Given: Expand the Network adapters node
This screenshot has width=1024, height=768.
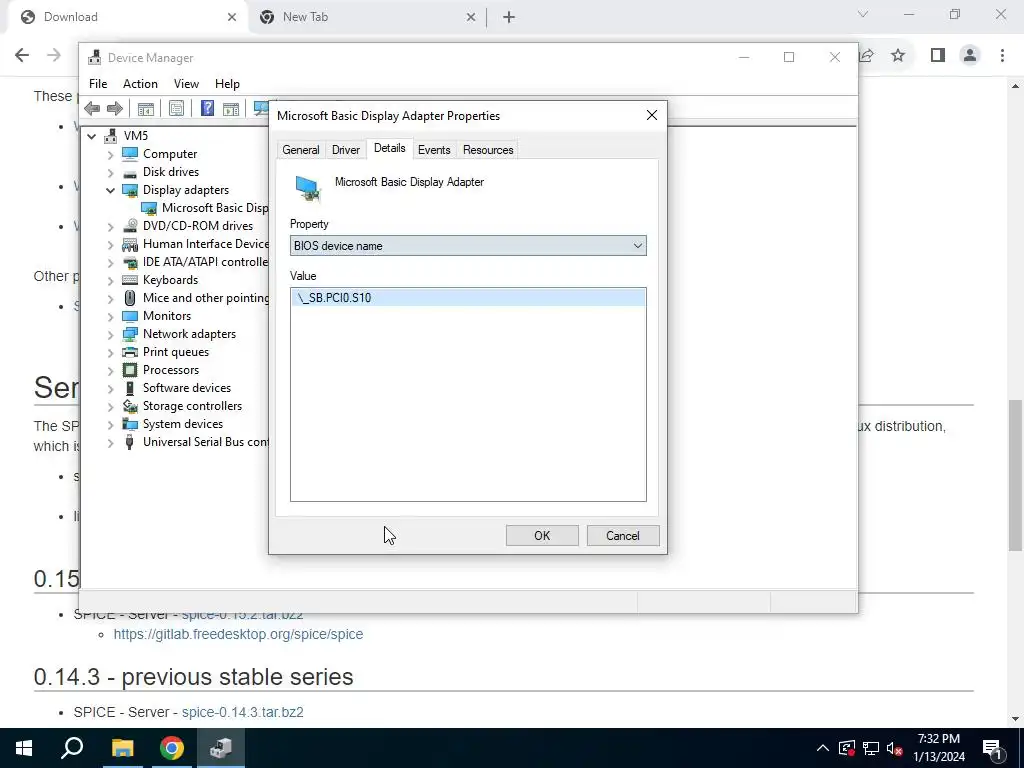Looking at the screenshot, I should tap(110, 335).
